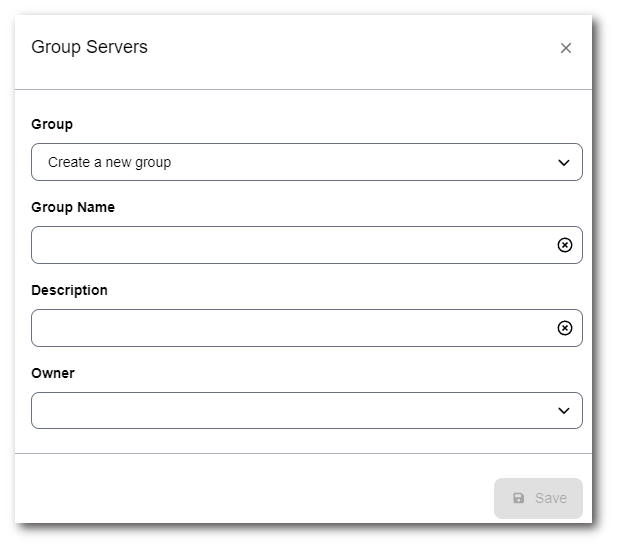
Task: Click empty dialog space below Owner dropdown
Action: coord(300,441)
